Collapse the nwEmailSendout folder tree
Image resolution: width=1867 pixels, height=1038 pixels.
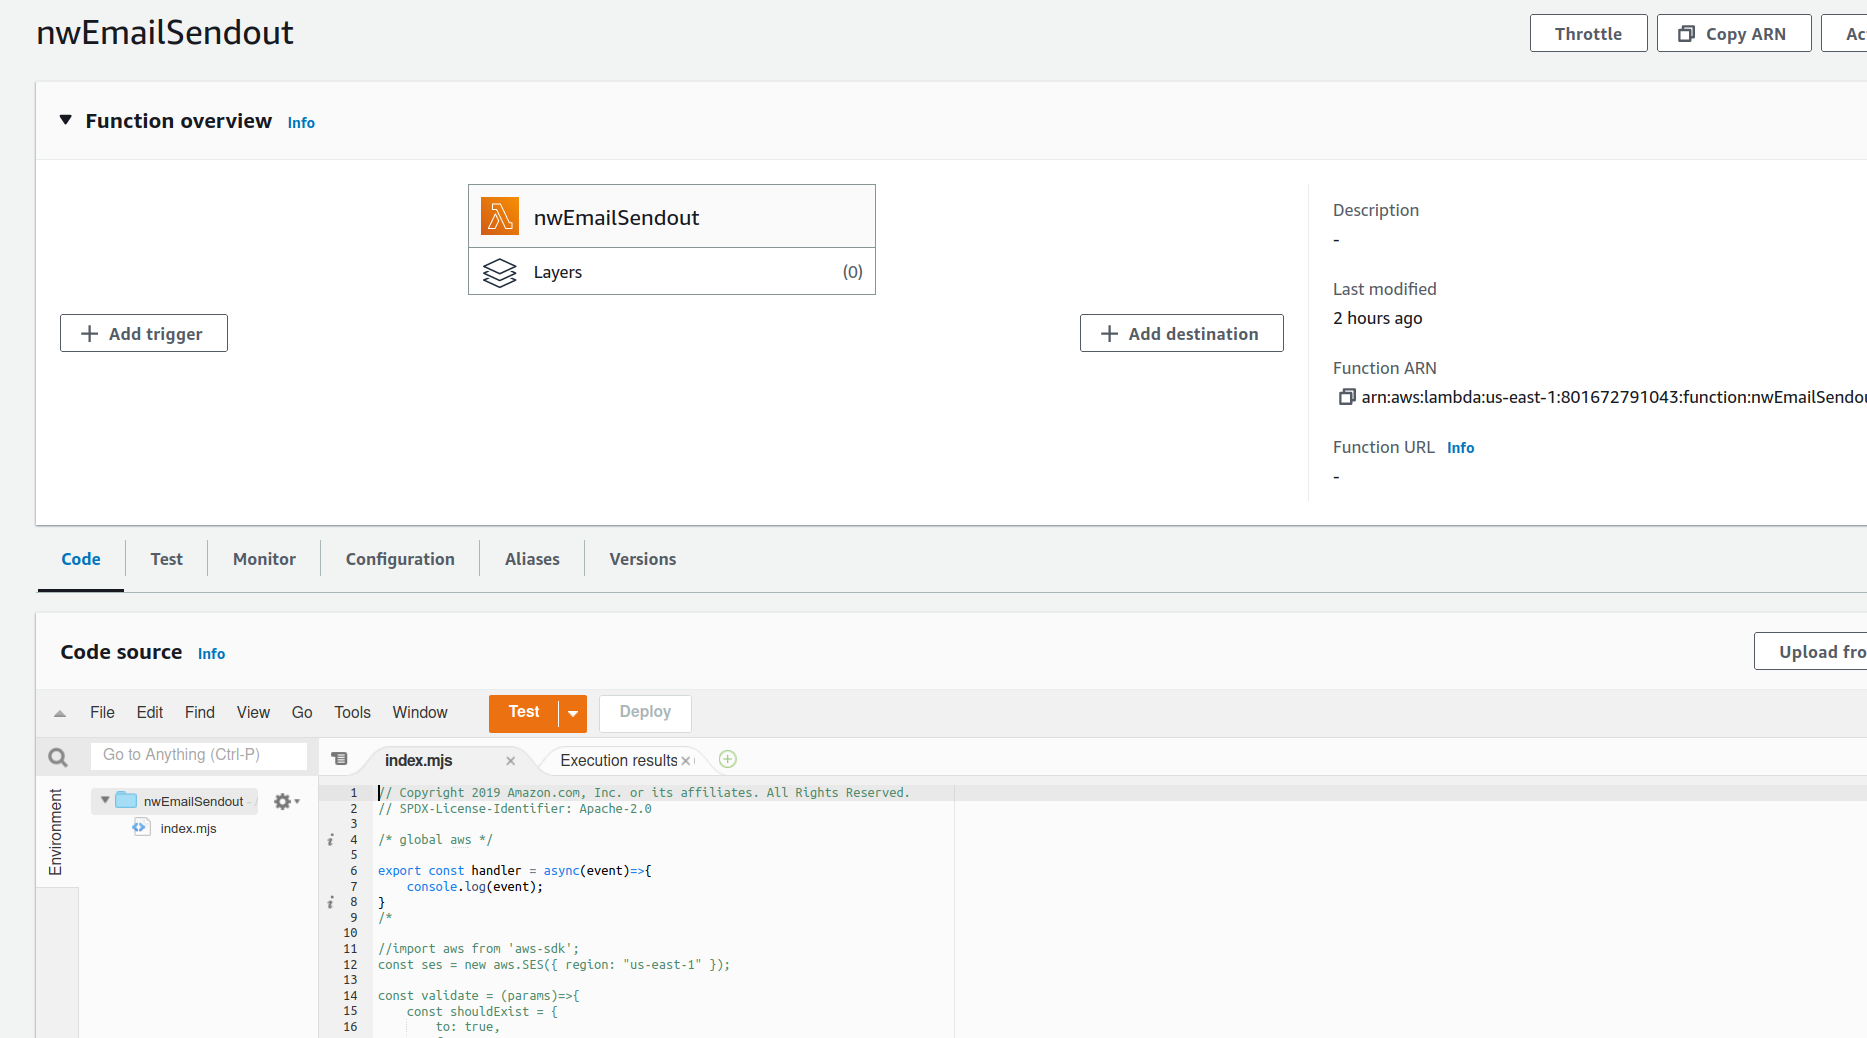pos(105,800)
